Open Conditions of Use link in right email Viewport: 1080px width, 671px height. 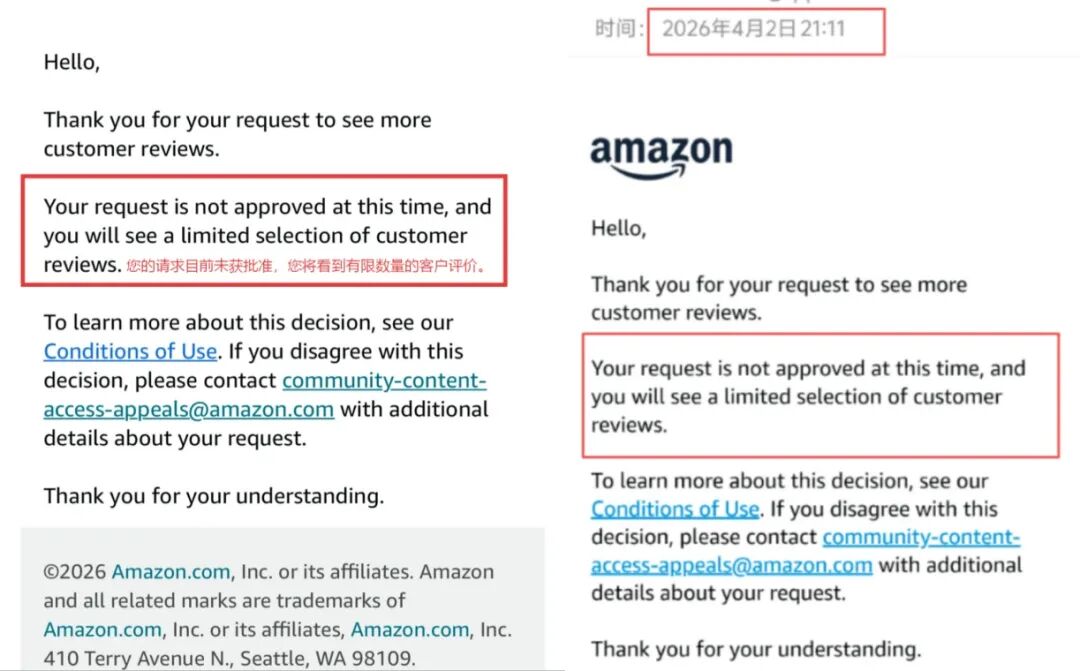pyautogui.click(x=674, y=509)
